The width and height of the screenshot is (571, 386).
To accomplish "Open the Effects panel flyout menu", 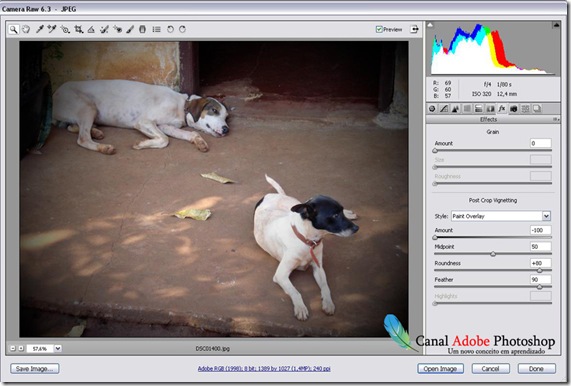I will coord(556,119).
